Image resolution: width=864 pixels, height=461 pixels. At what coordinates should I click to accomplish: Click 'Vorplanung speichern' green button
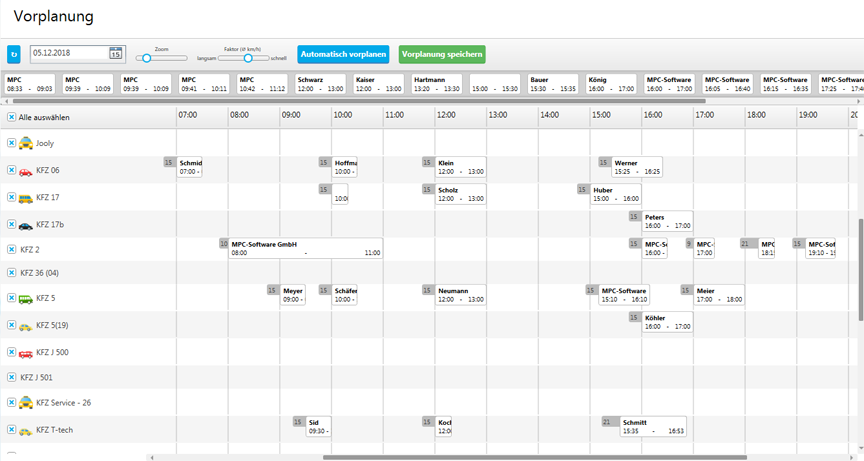(x=442, y=54)
